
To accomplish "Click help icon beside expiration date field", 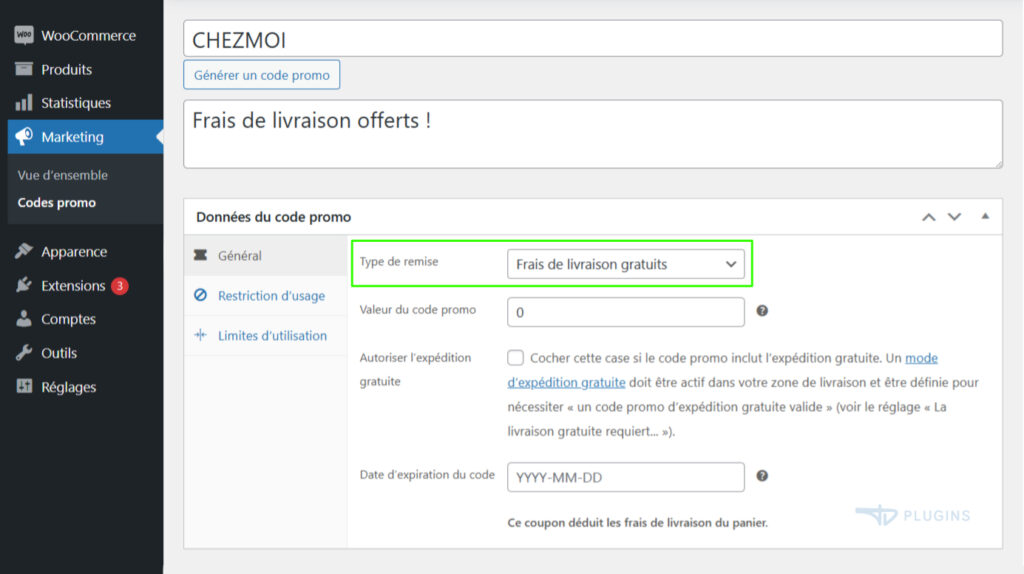I will (762, 476).
